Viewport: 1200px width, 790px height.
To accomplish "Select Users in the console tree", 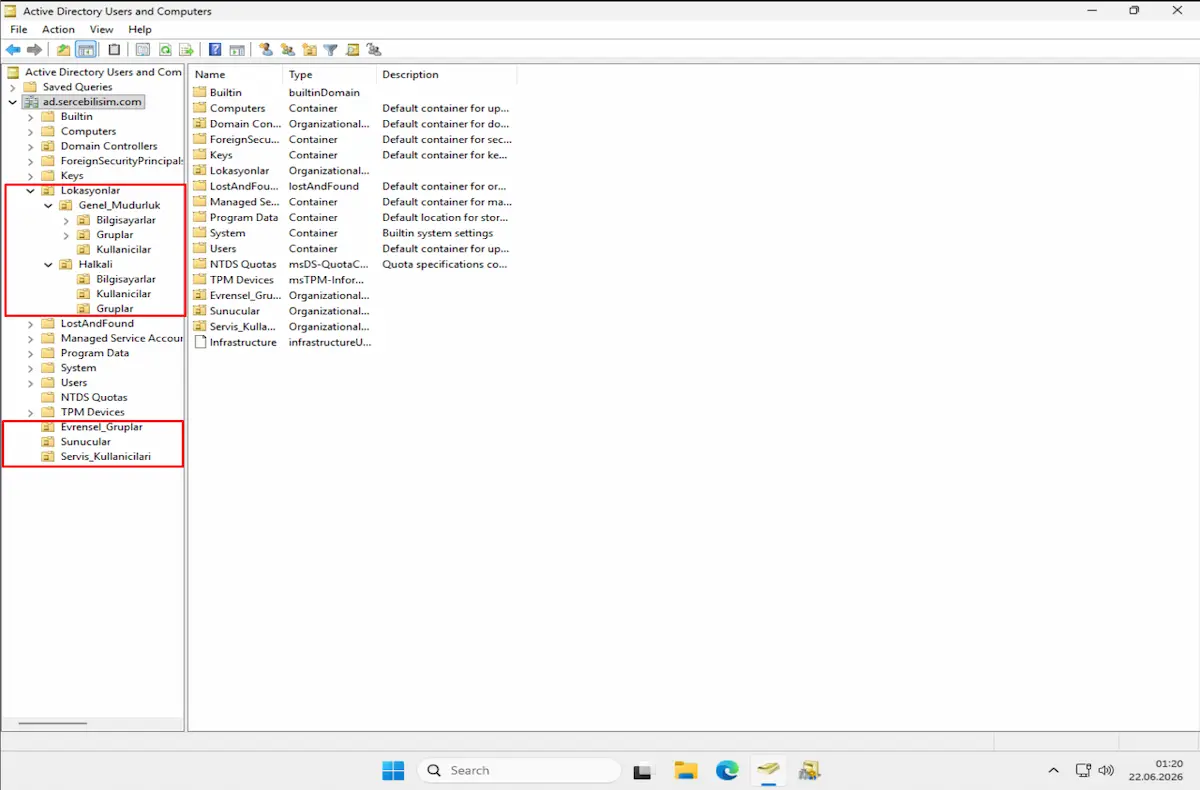I will pyautogui.click(x=74, y=382).
